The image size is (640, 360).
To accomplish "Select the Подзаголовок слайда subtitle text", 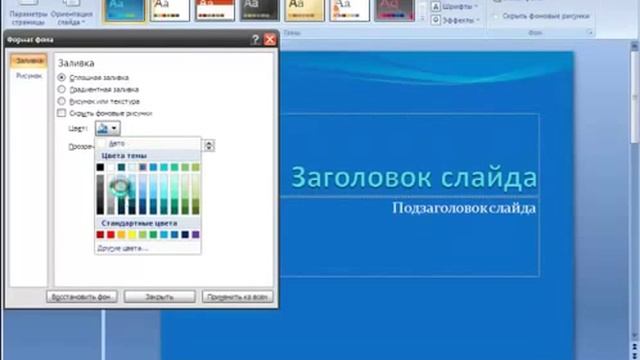I will tap(464, 208).
